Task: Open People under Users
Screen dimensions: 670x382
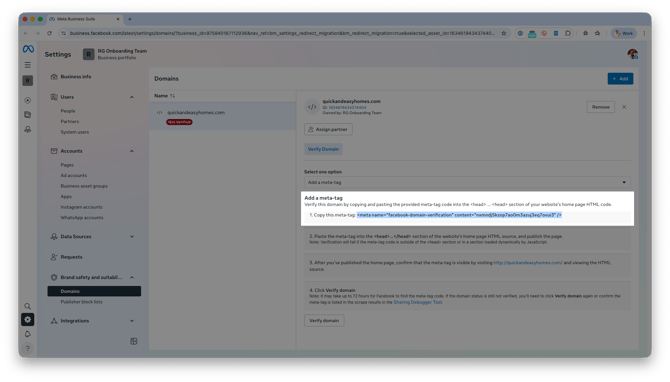Action: tap(68, 111)
